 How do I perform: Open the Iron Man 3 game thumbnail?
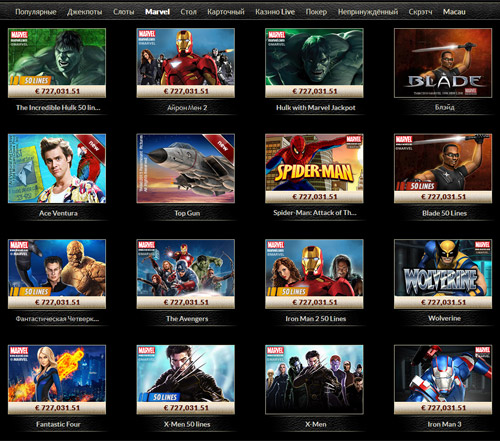443,379
